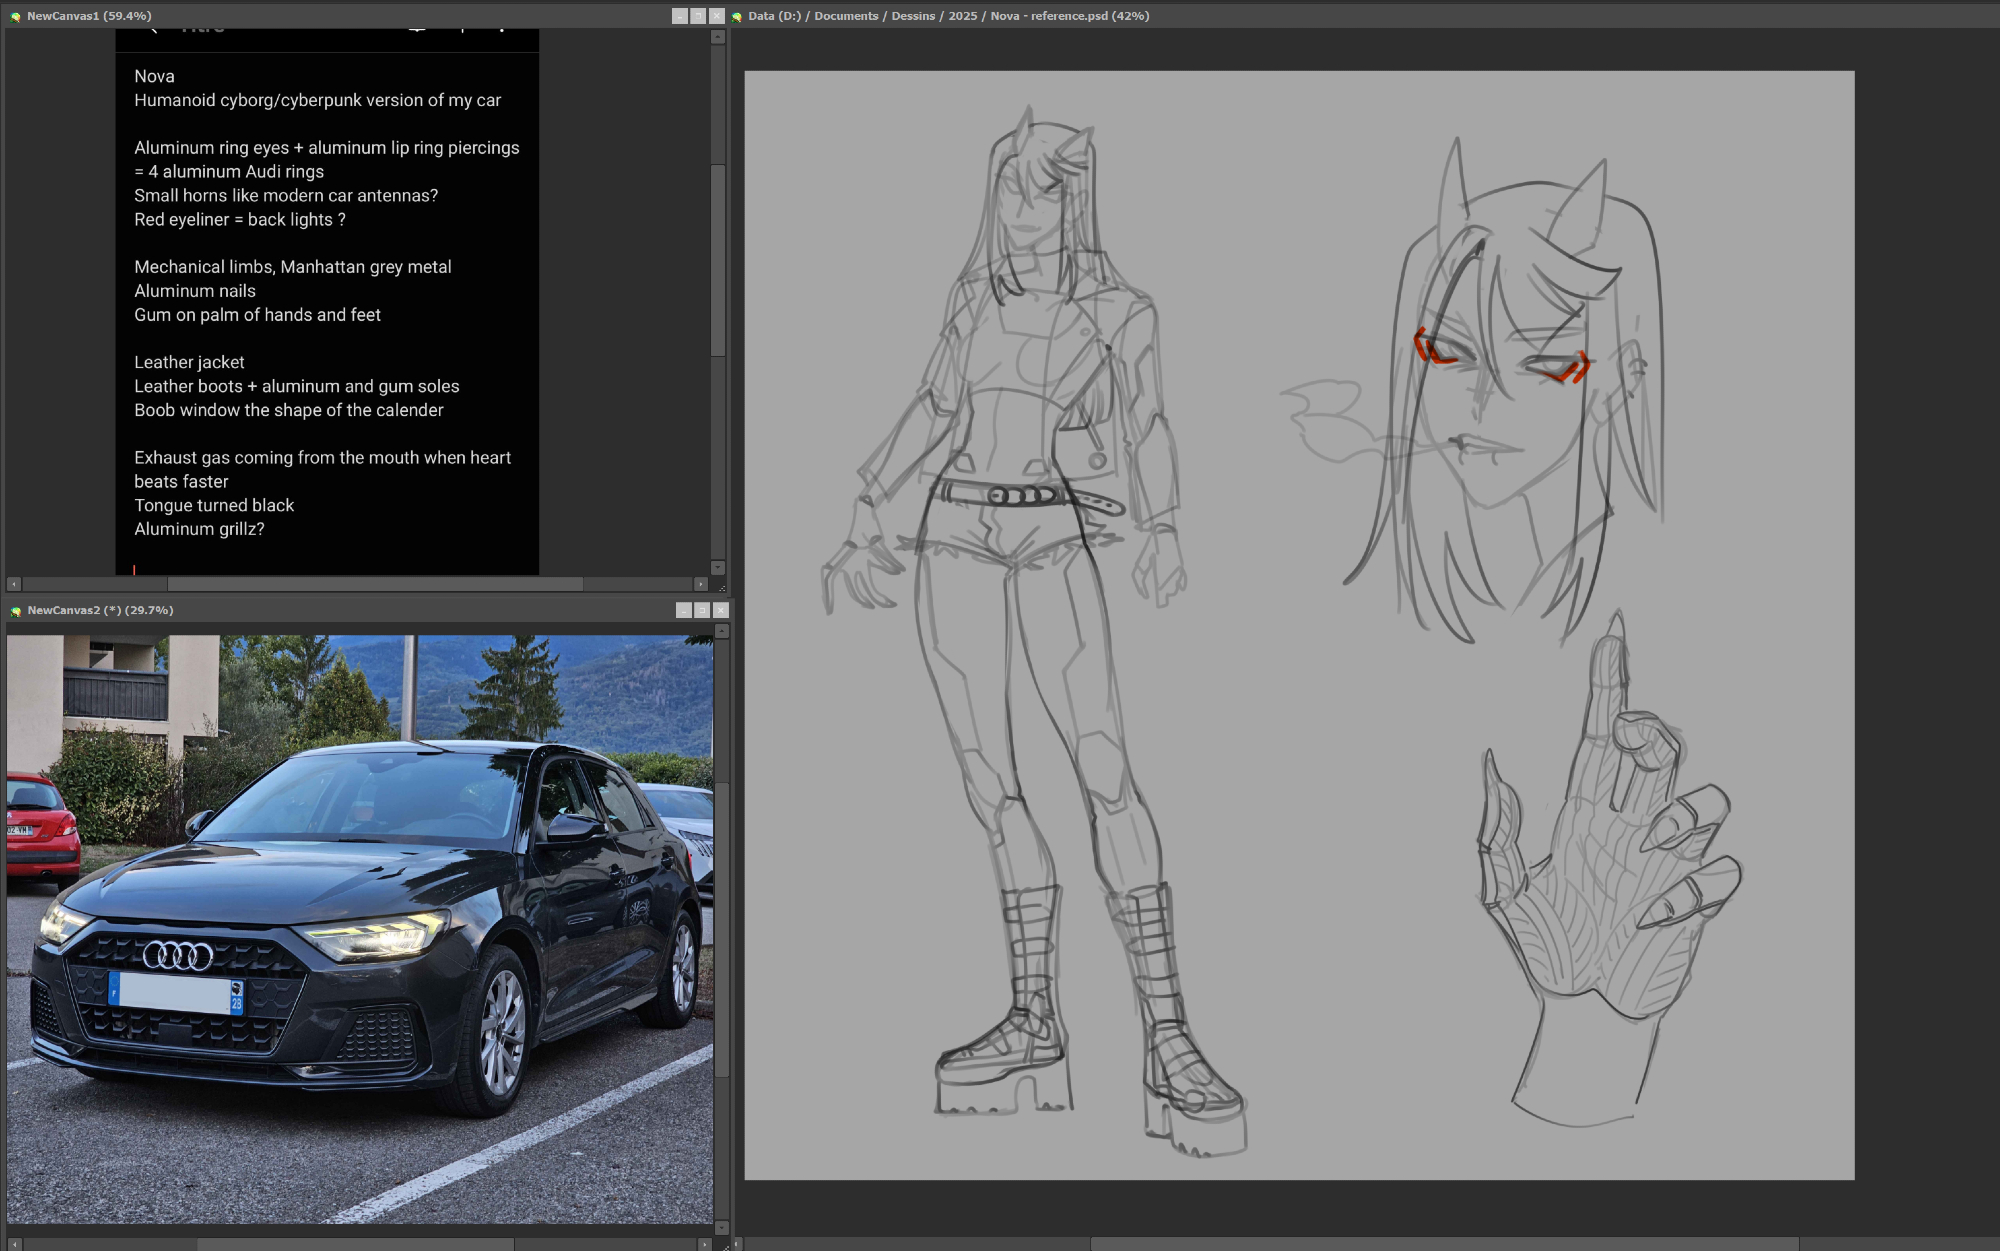Click scroll-left arrow in NewCanvas2
Viewport: 2000px width, 1251px height.
[14, 1244]
